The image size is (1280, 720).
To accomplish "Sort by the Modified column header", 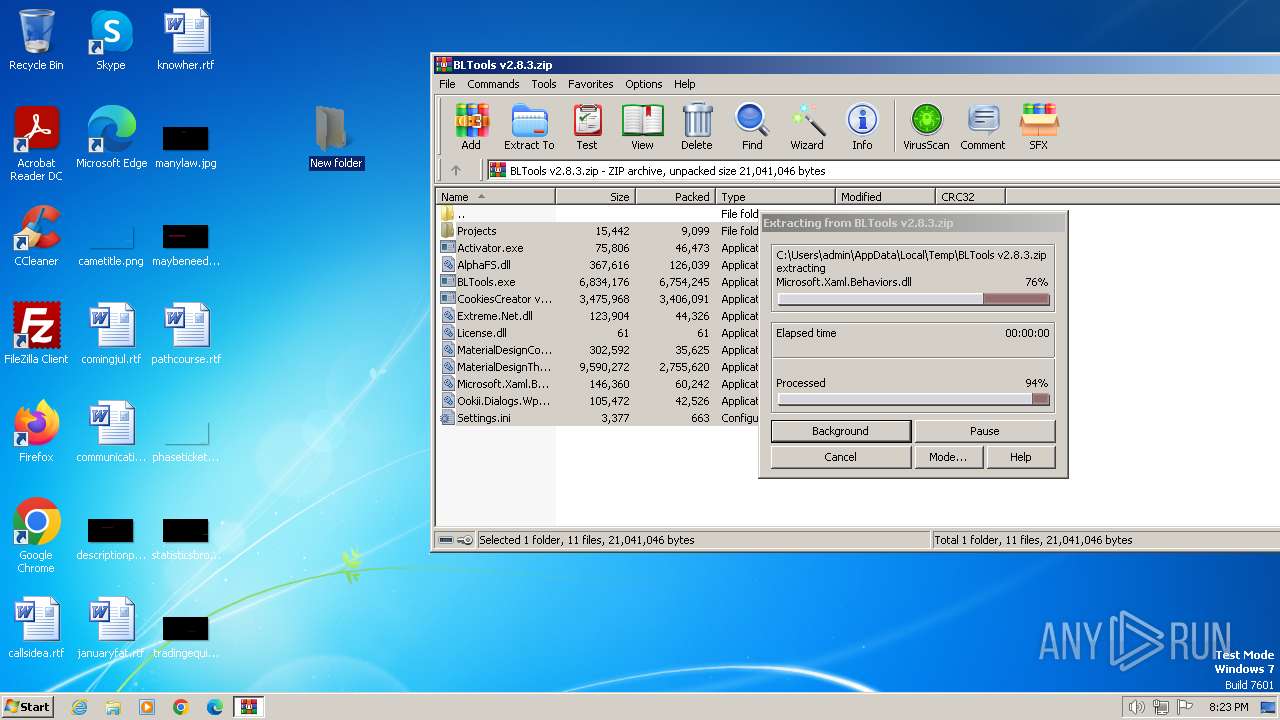I will point(886,197).
